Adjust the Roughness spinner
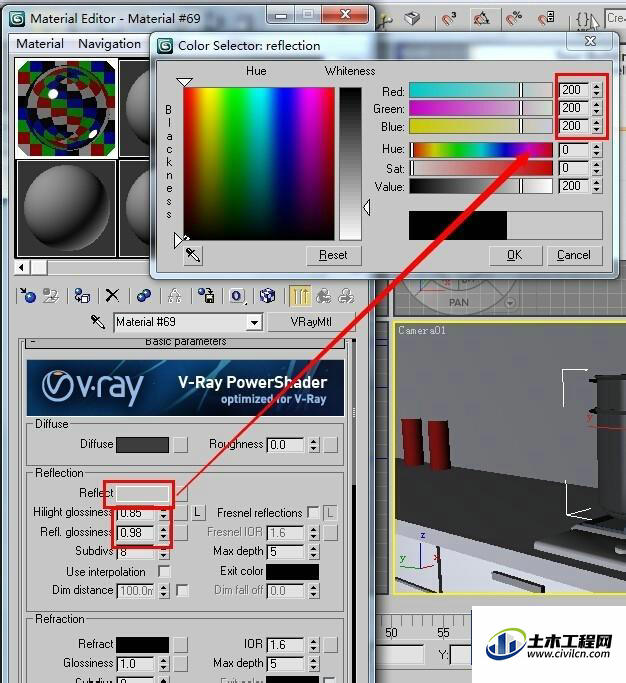This screenshot has width=626, height=683. 314,445
